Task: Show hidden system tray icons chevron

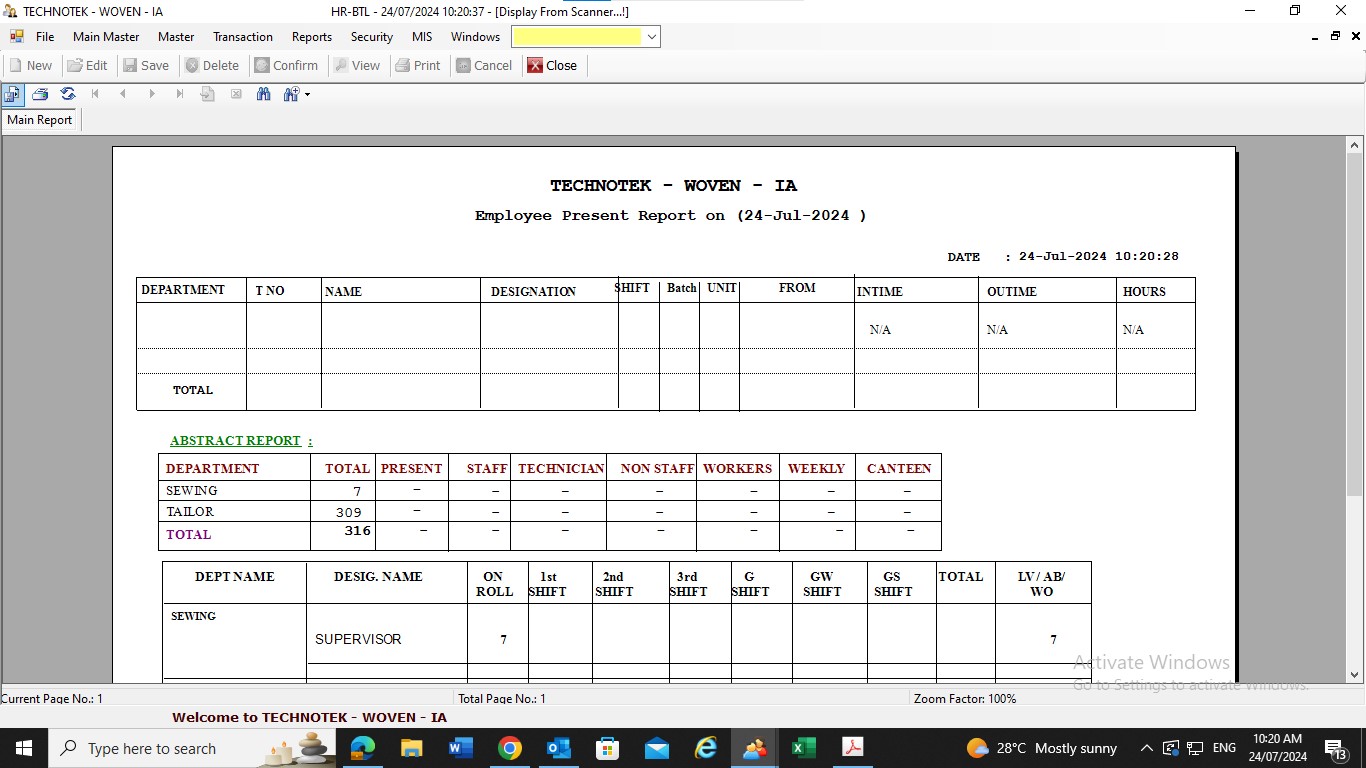Action: pos(1147,748)
